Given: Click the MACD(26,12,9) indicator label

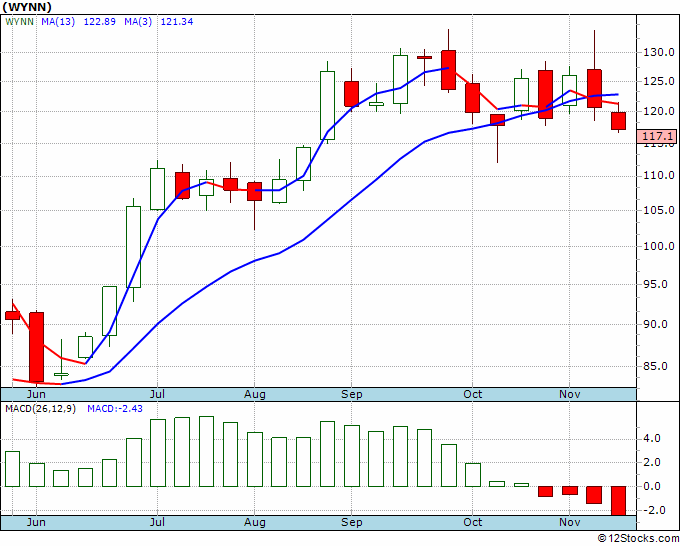Looking at the screenshot, I should click(40, 409).
